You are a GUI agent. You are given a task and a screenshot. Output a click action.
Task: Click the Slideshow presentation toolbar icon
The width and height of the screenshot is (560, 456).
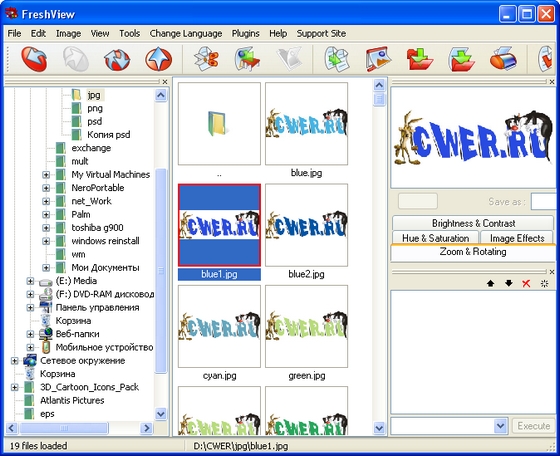click(x=379, y=59)
